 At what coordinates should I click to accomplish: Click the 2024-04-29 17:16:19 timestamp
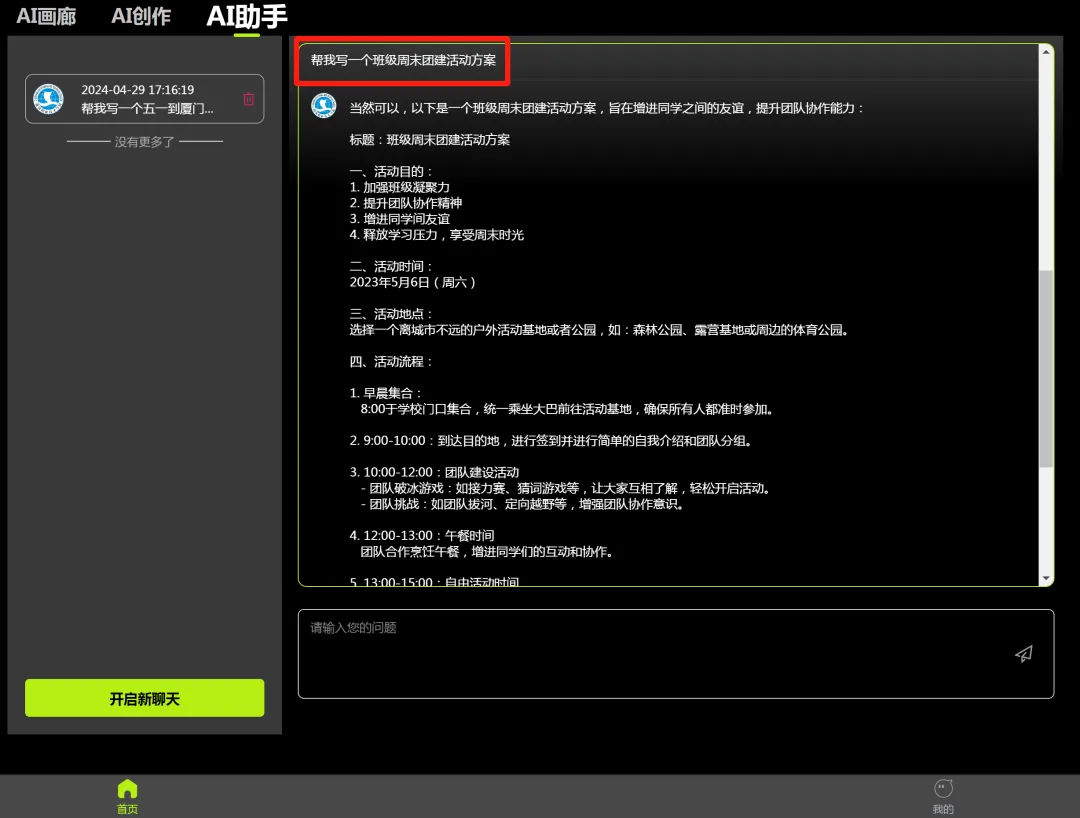(x=138, y=90)
